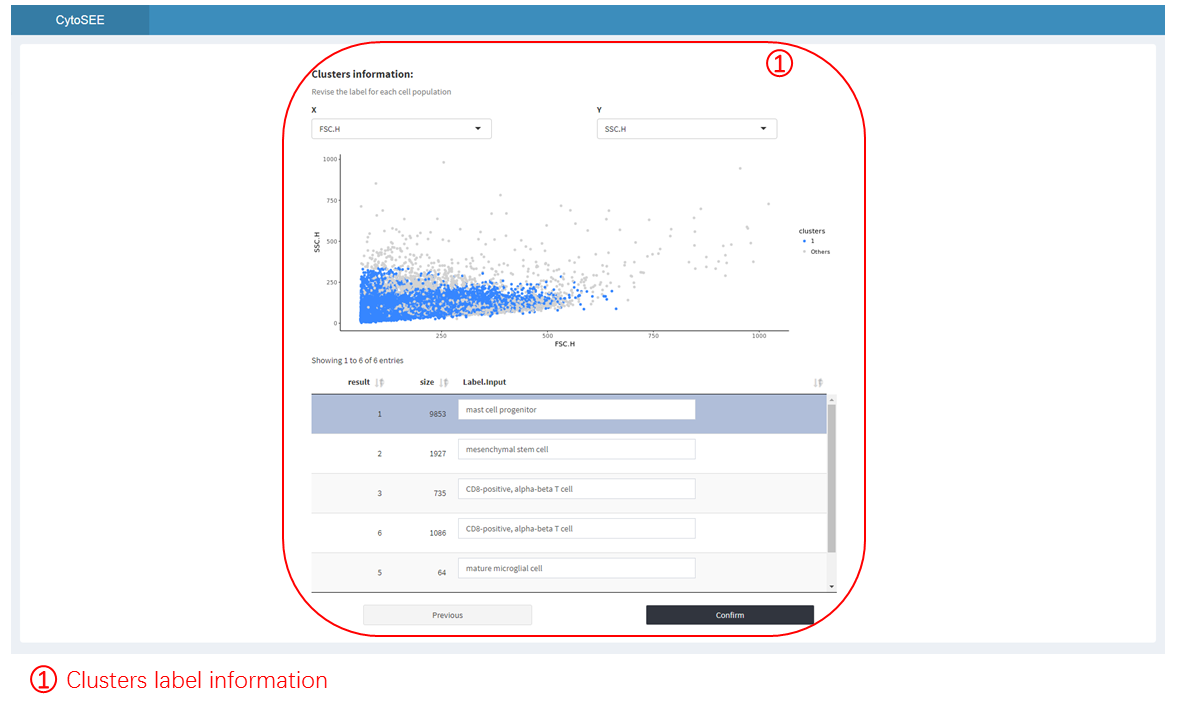Sort the table by result column
This screenshot has width=1180, height=703.
[x=379, y=382]
